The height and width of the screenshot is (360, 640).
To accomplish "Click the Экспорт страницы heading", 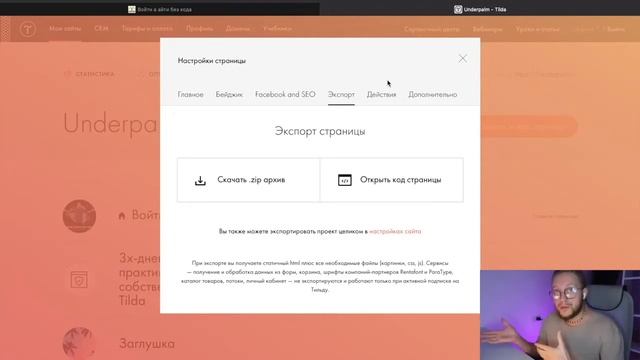I will click(x=320, y=131).
